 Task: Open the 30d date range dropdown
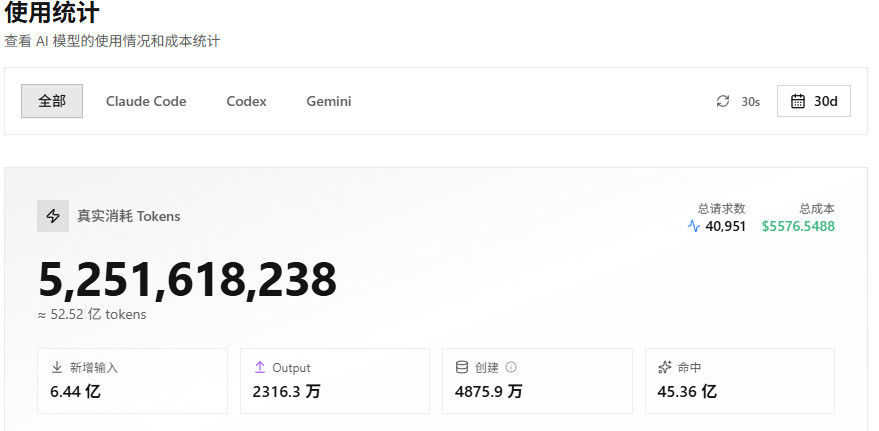pos(814,101)
